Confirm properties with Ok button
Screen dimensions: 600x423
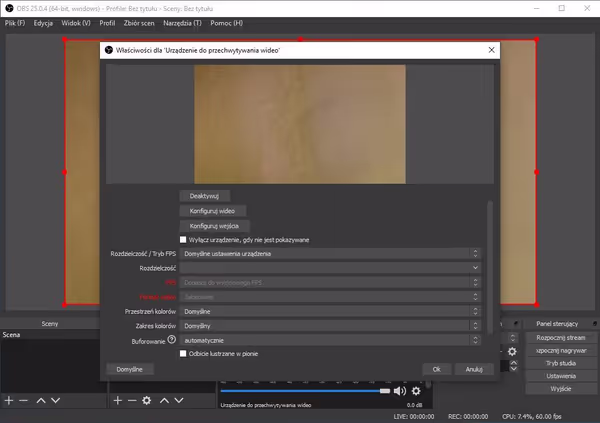[437, 369]
